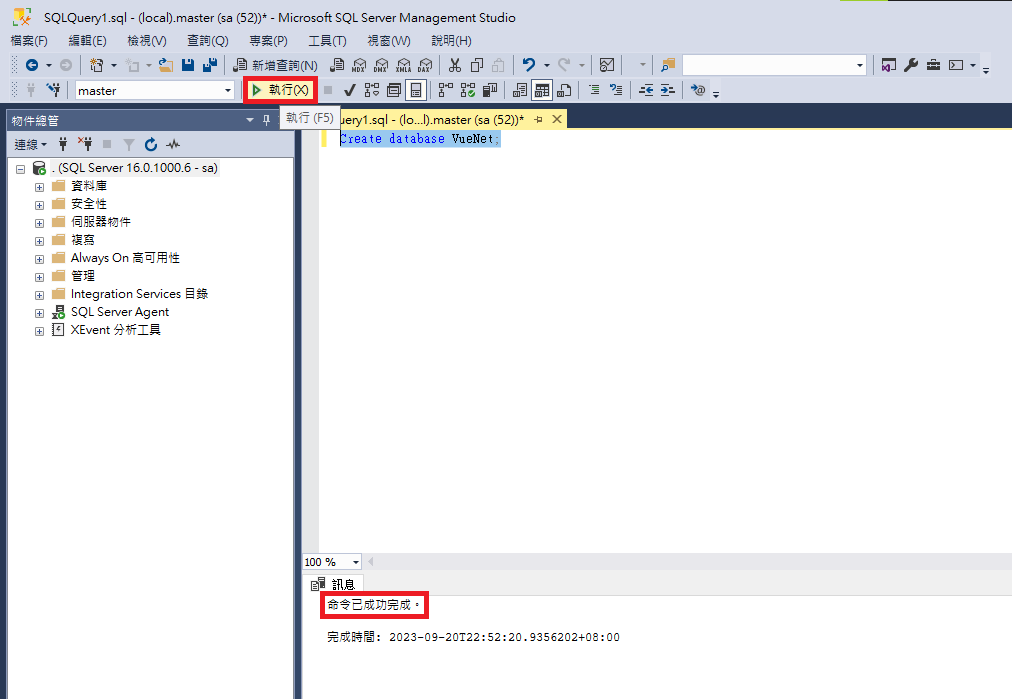Select the 訊息 results tab
This screenshot has width=1012, height=699.
333,584
